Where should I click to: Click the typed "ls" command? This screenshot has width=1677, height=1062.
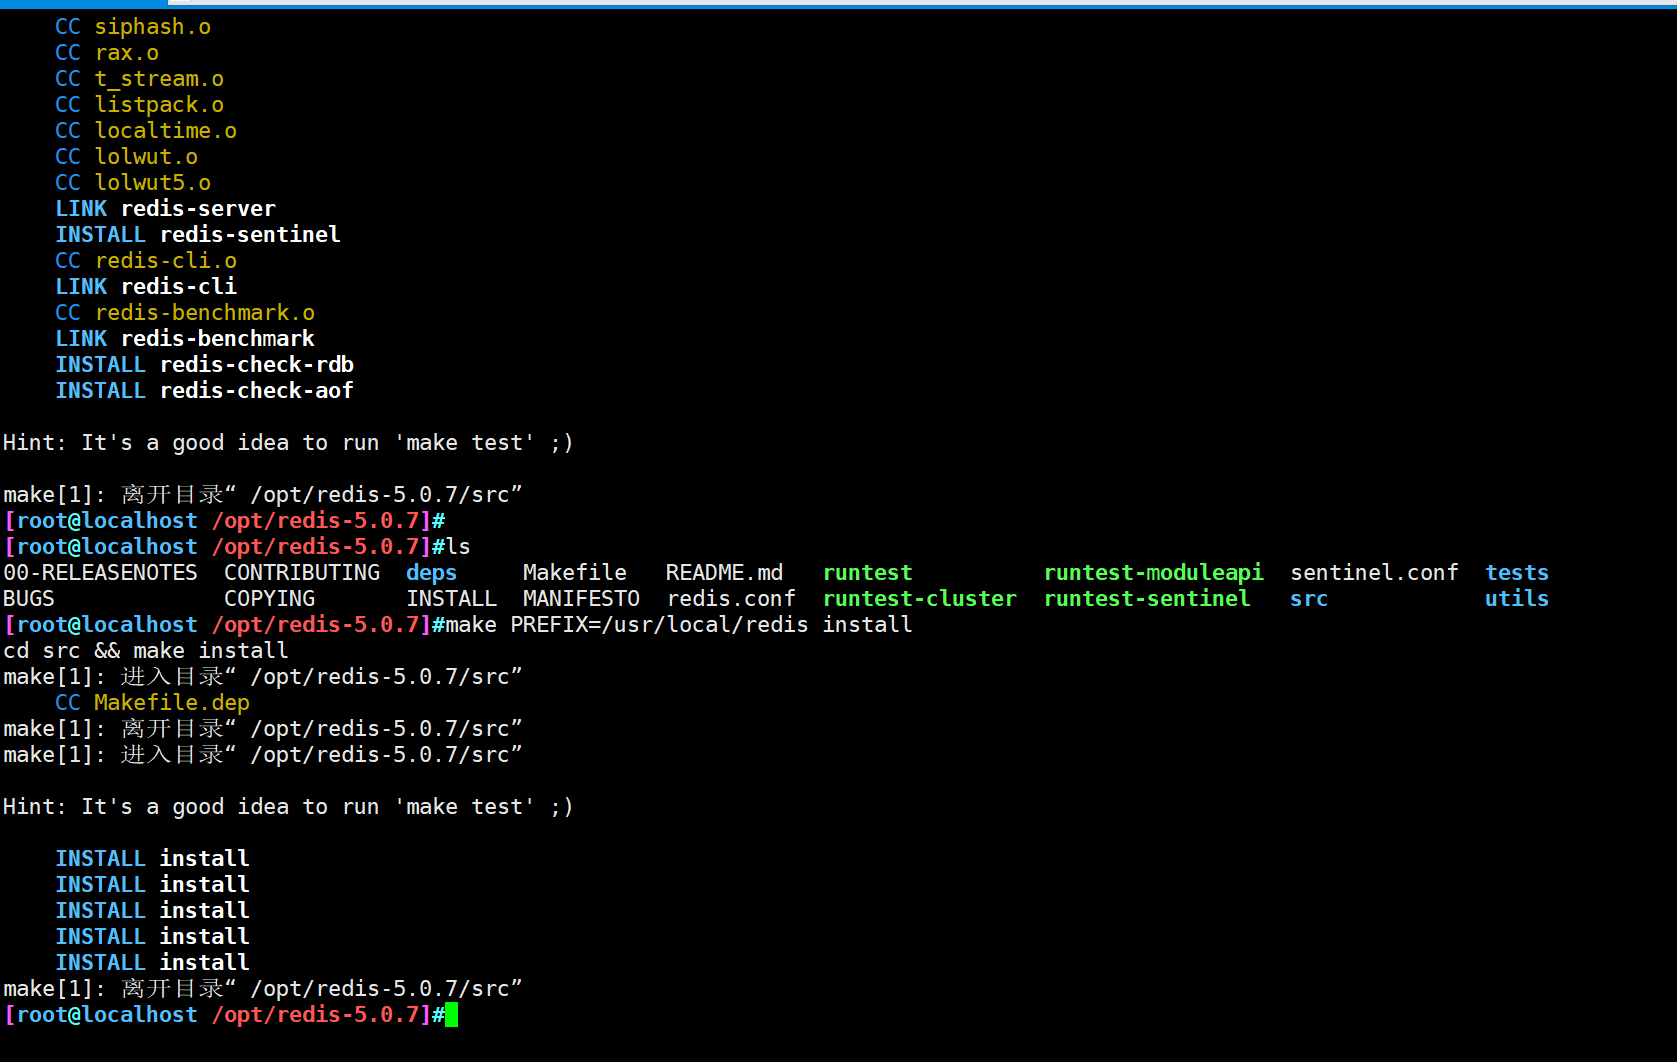point(458,547)
